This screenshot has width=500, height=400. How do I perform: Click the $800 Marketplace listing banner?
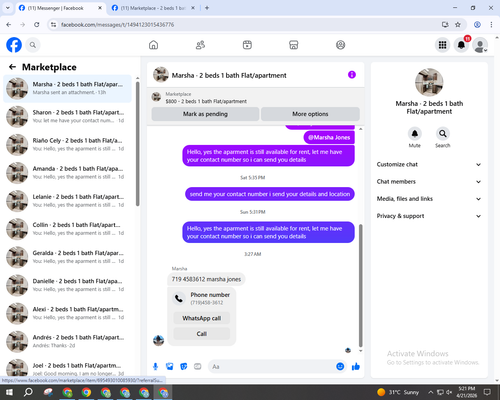(x=256, y=98)
